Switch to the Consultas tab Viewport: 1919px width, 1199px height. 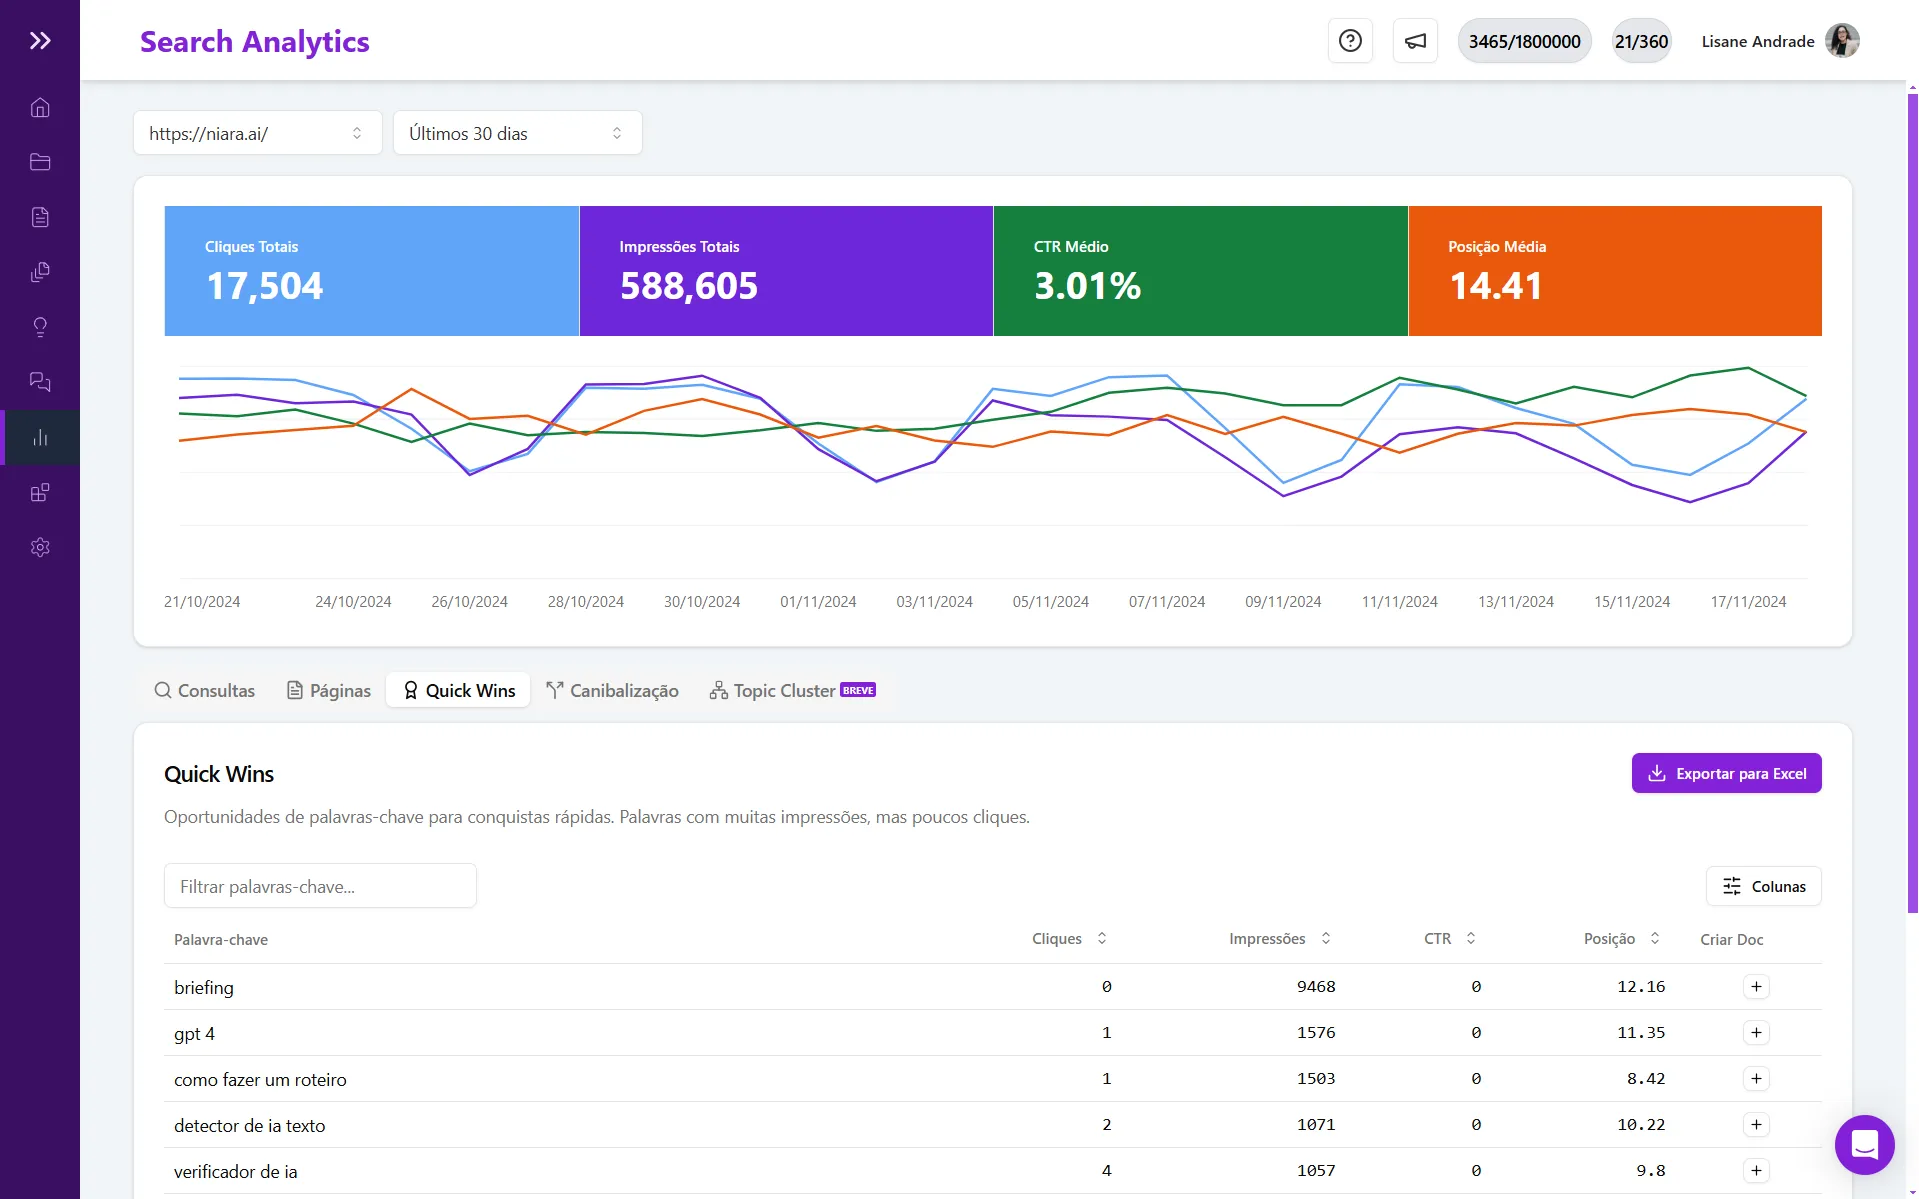(x=205, y=691)
